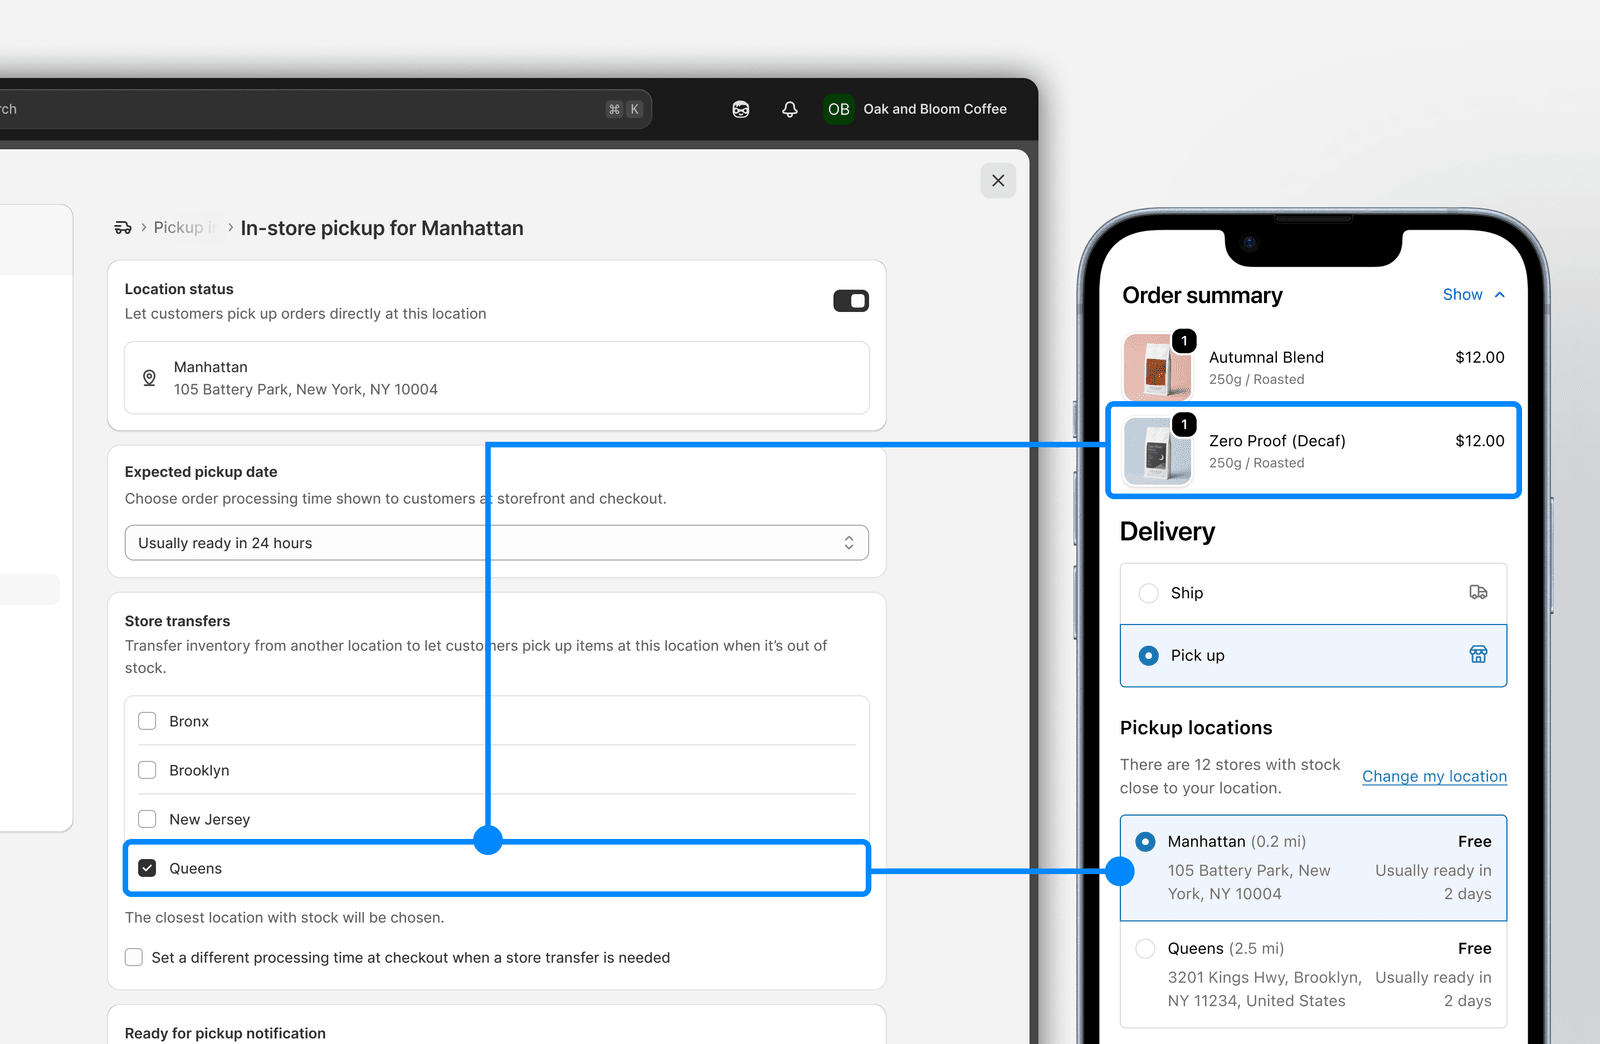Select the Ship delivery radio button
1600x1044 pixels.
[x=1149, y=593]
